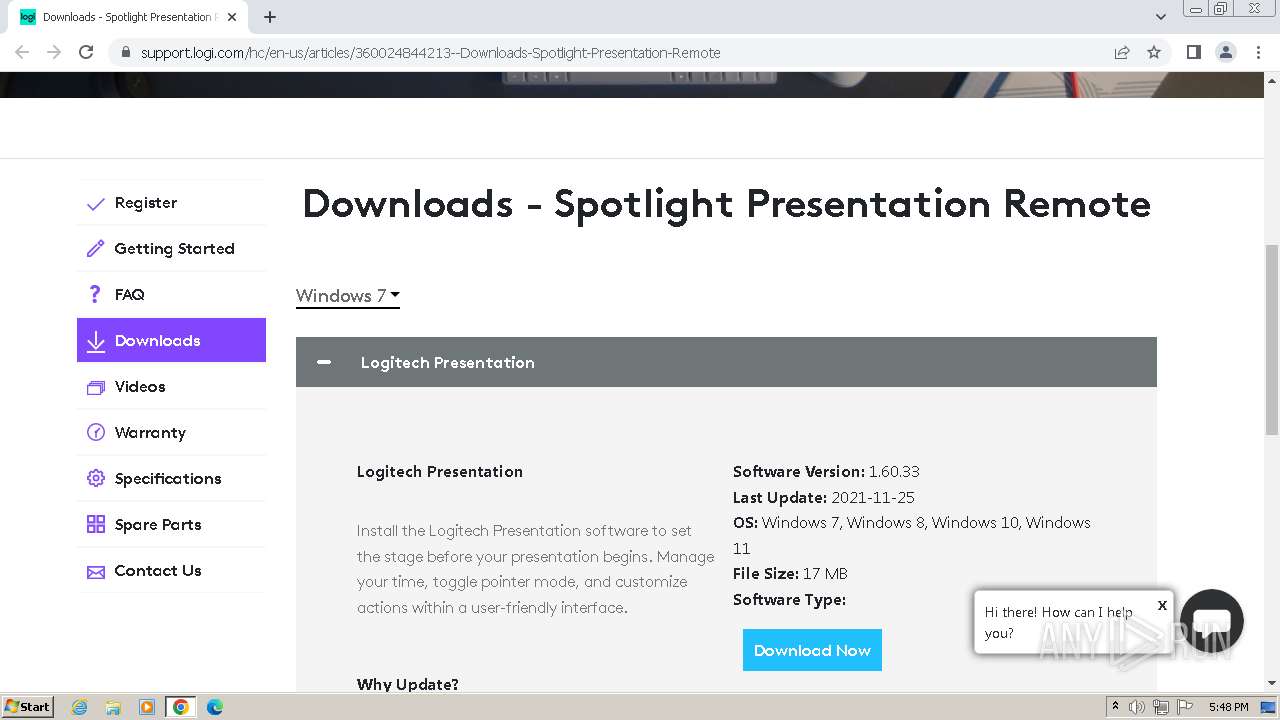Screen dimensions: 1280x720
Task: Click the Warranty icon in sidebar
Action: click(x=96, y=433)
